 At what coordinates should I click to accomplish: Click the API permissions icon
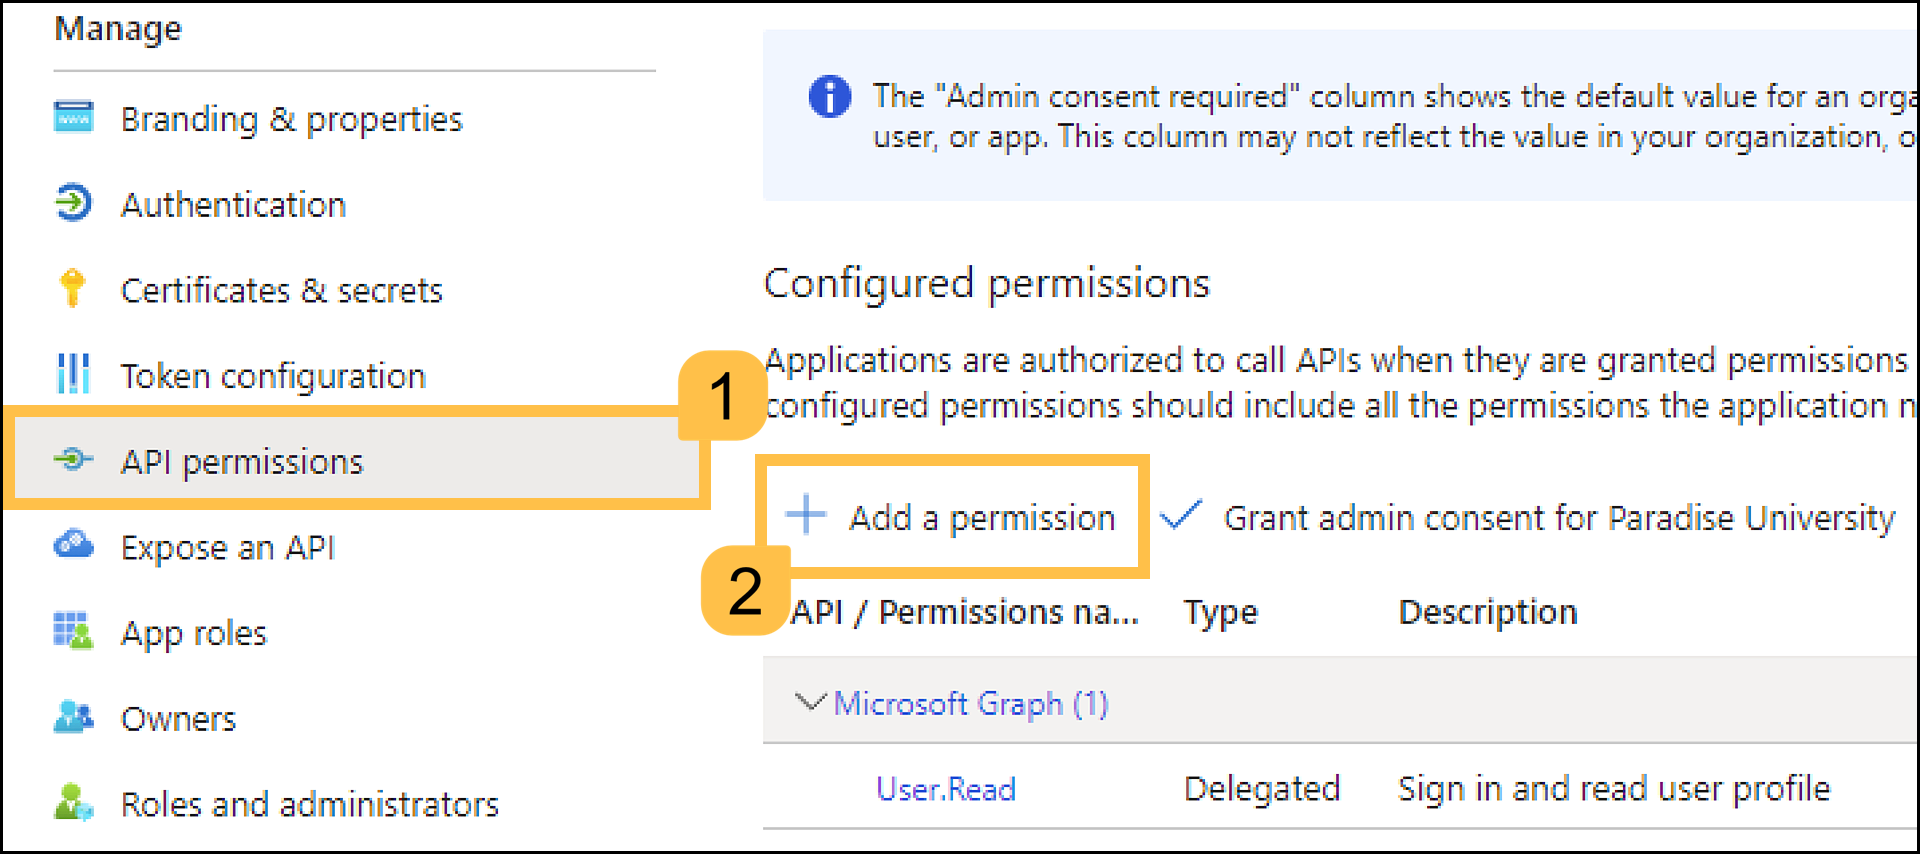pyautogui.click(x=73, y=460)
